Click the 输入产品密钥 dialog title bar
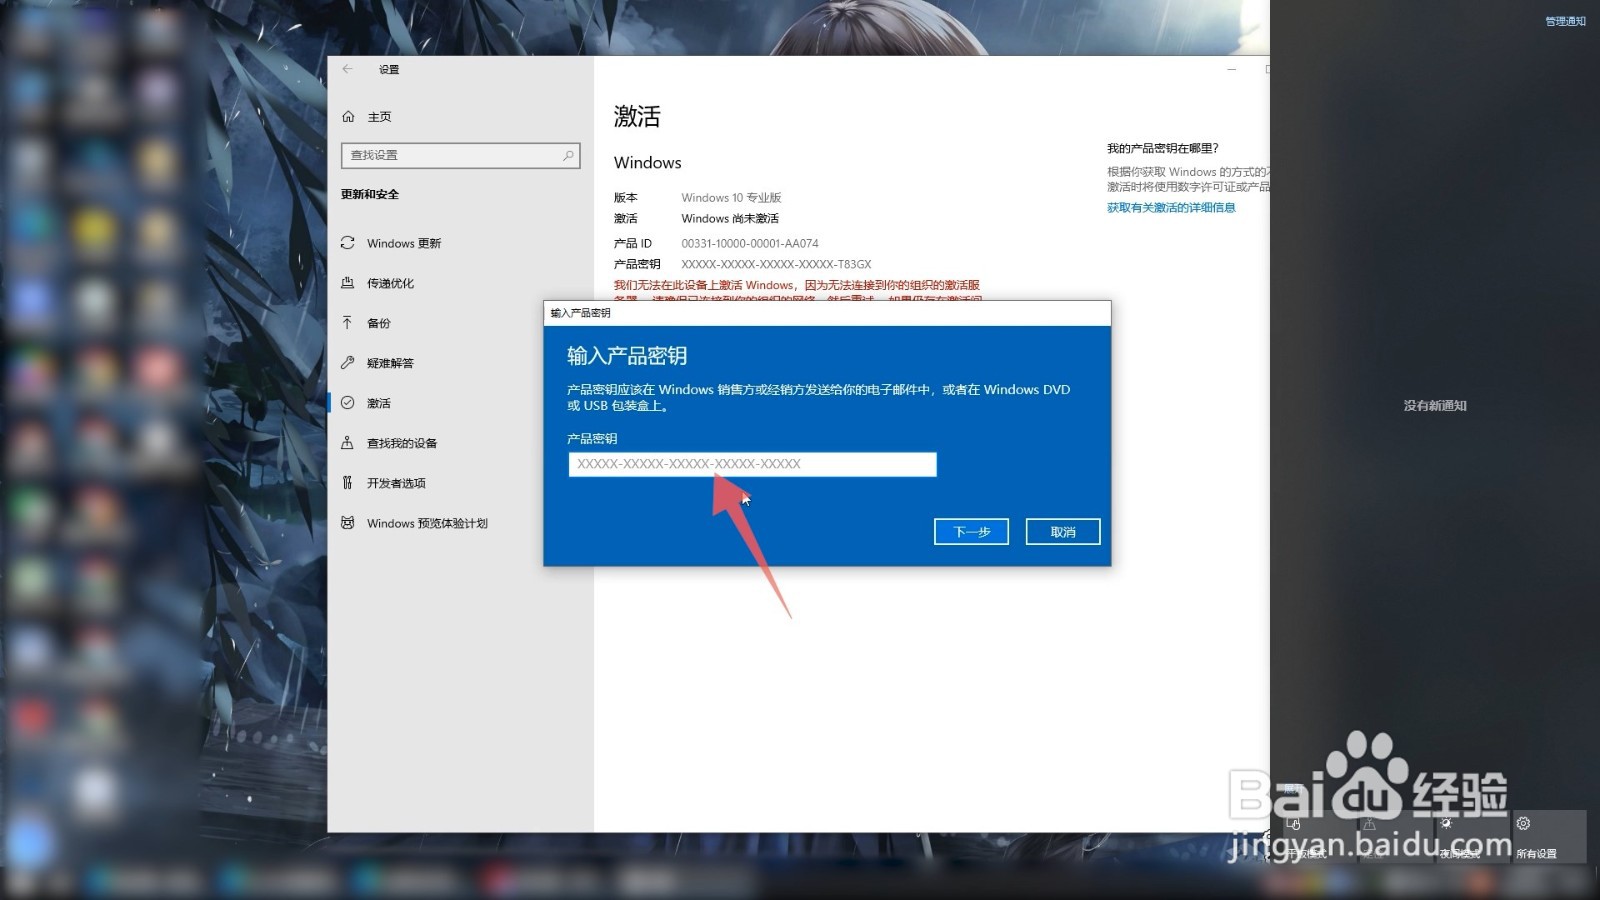Viewport: 1600px width, 900px height. 827,313
